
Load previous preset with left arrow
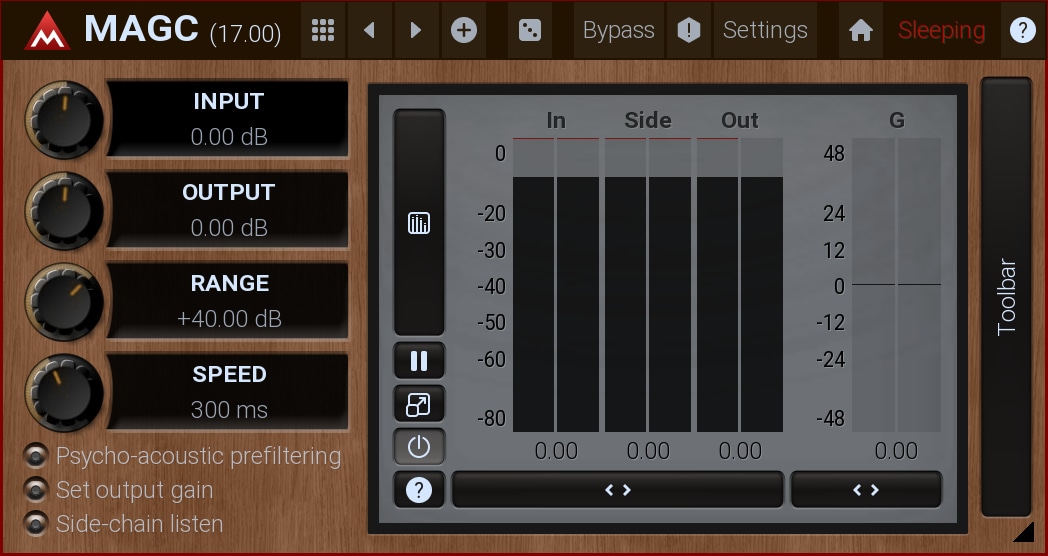[x=370, y=30]
